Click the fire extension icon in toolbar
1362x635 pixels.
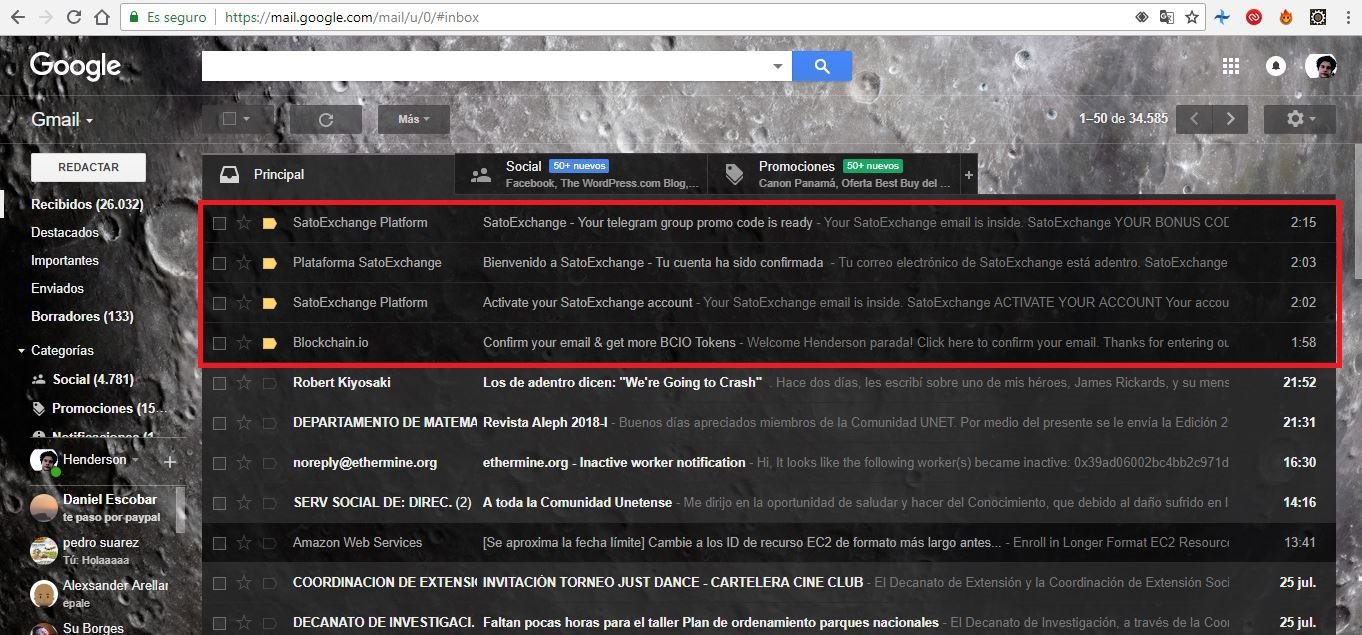coord(1286,17)
